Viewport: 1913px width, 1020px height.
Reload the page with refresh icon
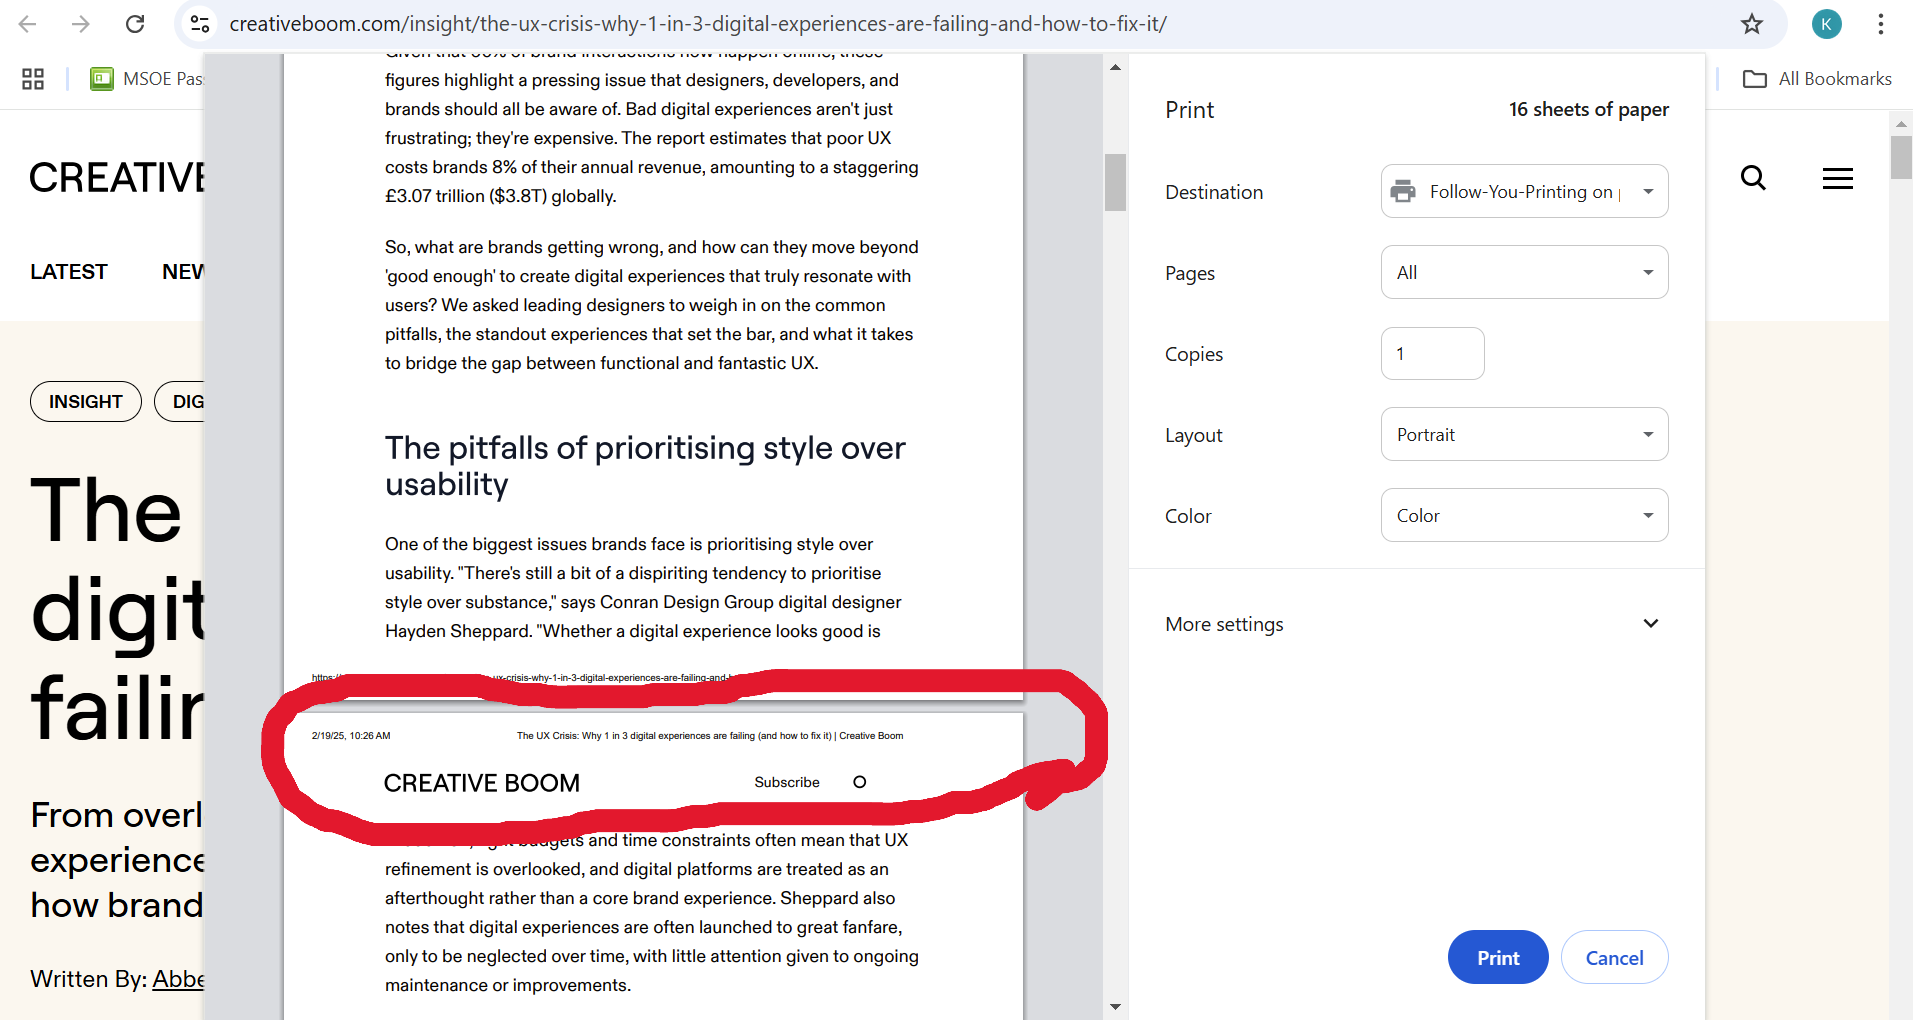coord(135,24)
